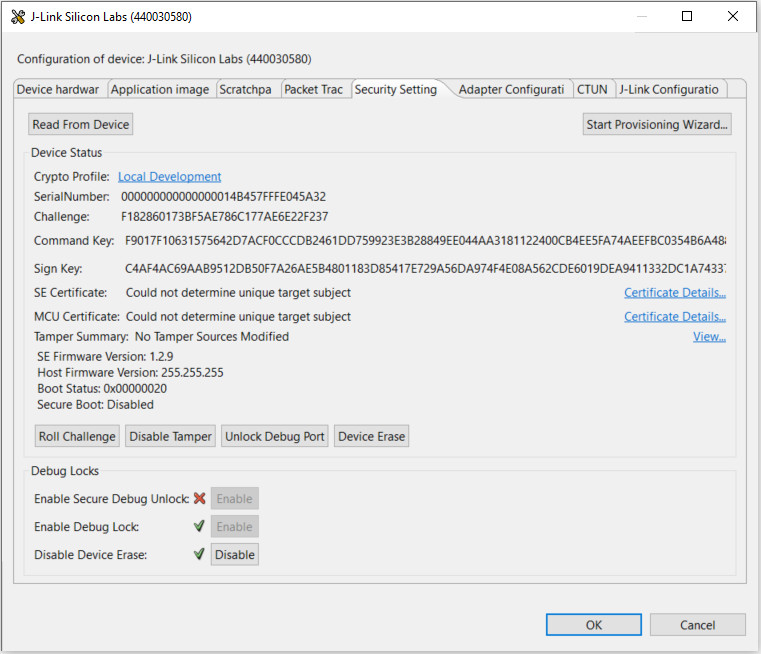Go to the Packet Trace tab
Viewport: 761px width, 654px height.
pos(314,89)
